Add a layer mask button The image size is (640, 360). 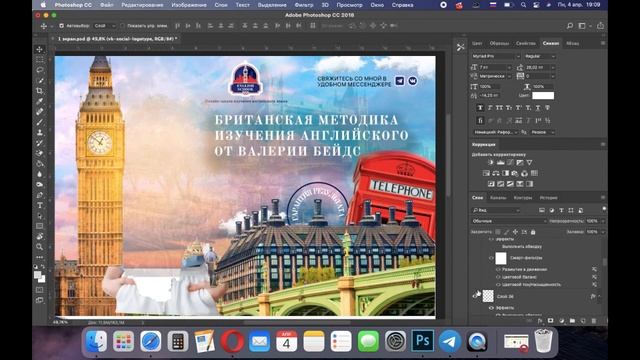pyautogui.click(x=551, y=321)
